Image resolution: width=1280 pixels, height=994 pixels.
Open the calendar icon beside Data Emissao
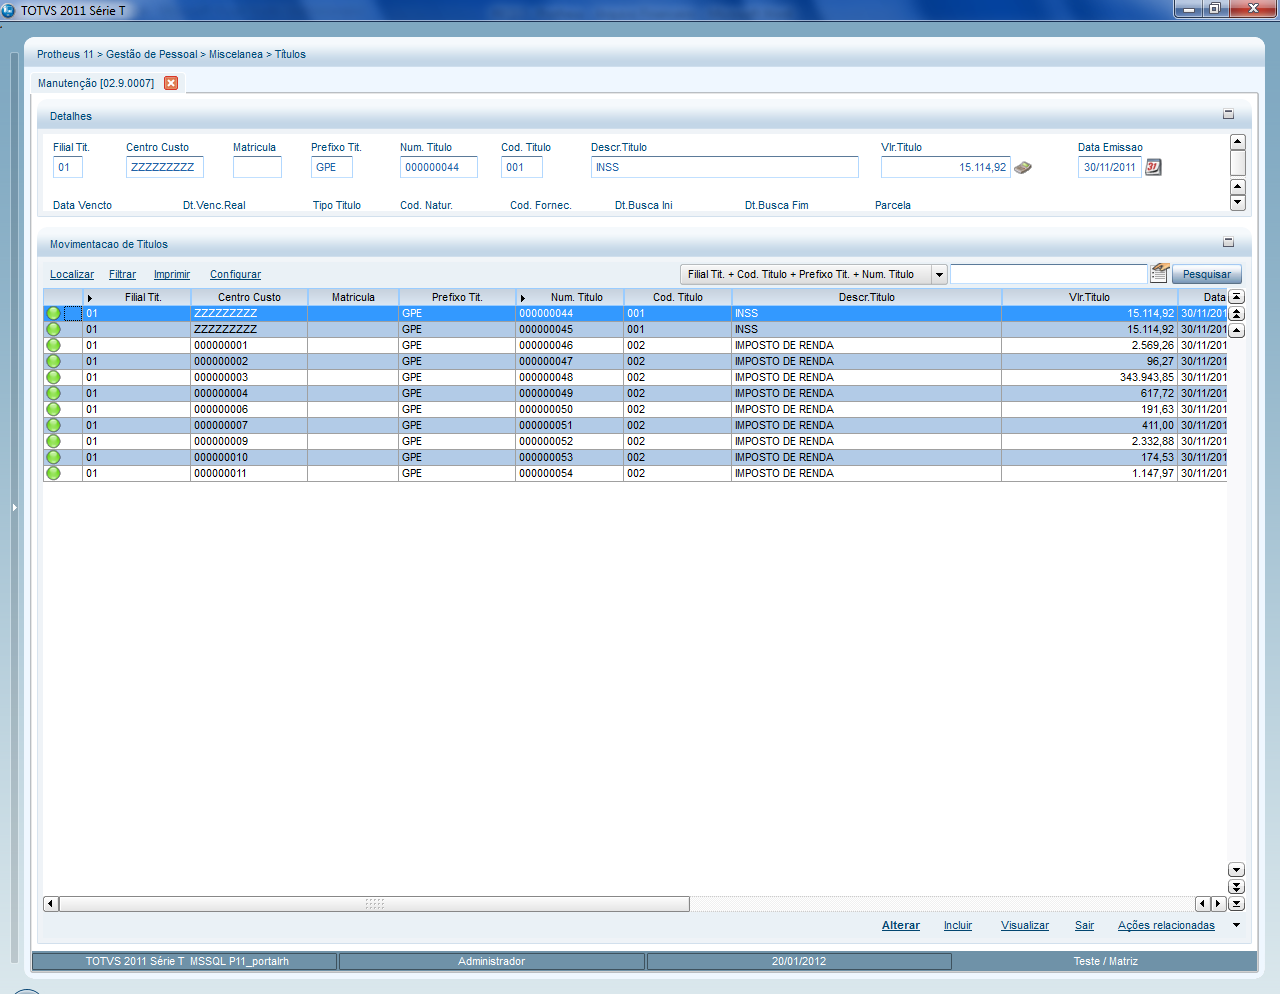1153,167
